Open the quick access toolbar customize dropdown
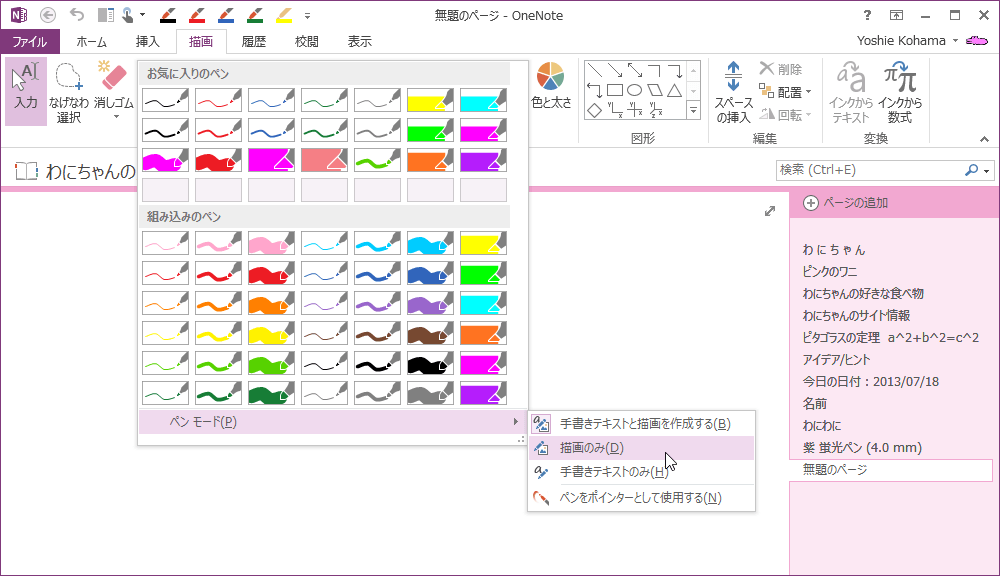Image resolution: width=1000 pixels, height=576 pixels. pyautogui.click(x=307, y=15)
